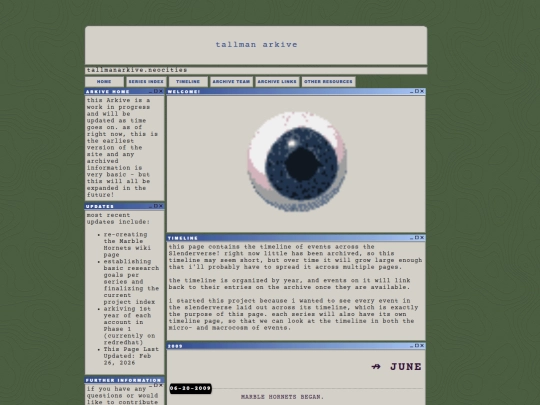Minimize the WELCOME! window panel
This screenshot has width=540, height=405.
[412, 92]
